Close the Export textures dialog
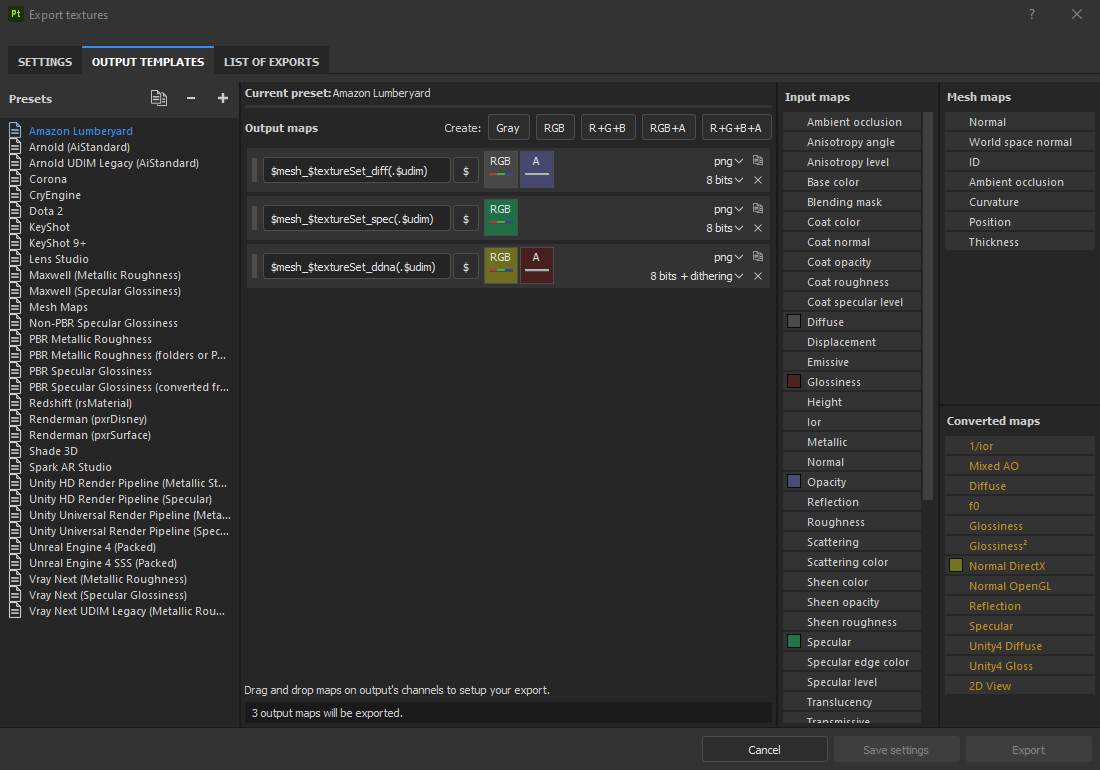Screen dimensions: 1100x770 tap(1077, 15)
